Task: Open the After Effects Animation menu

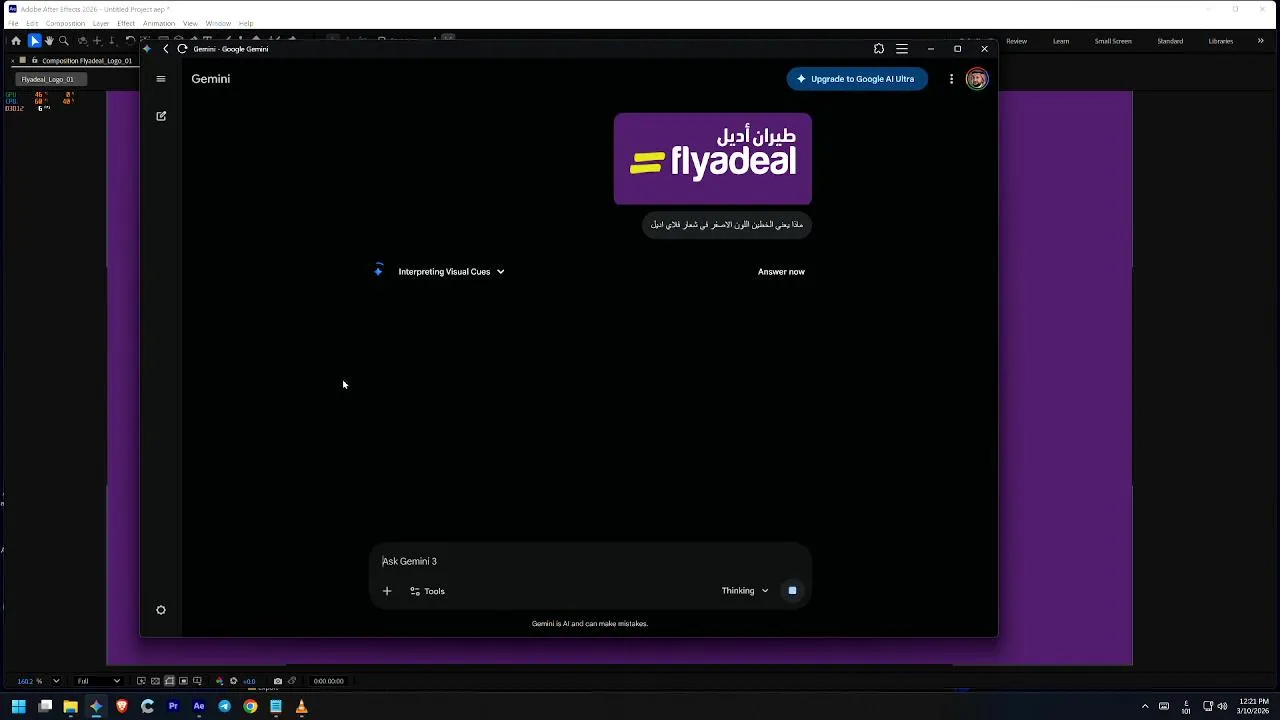Action: (x=159, y=23)
